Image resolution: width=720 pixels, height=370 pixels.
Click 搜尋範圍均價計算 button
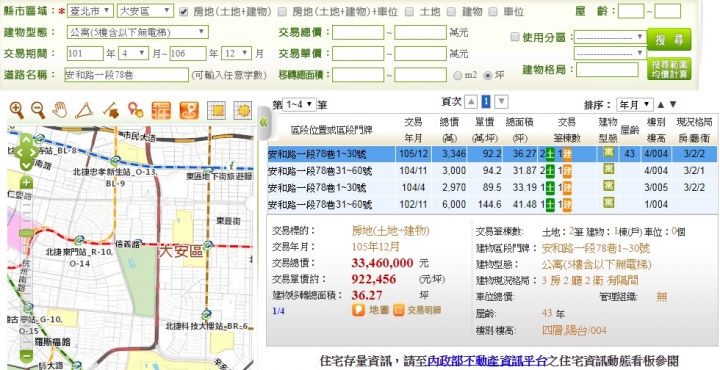coord(669,69)
